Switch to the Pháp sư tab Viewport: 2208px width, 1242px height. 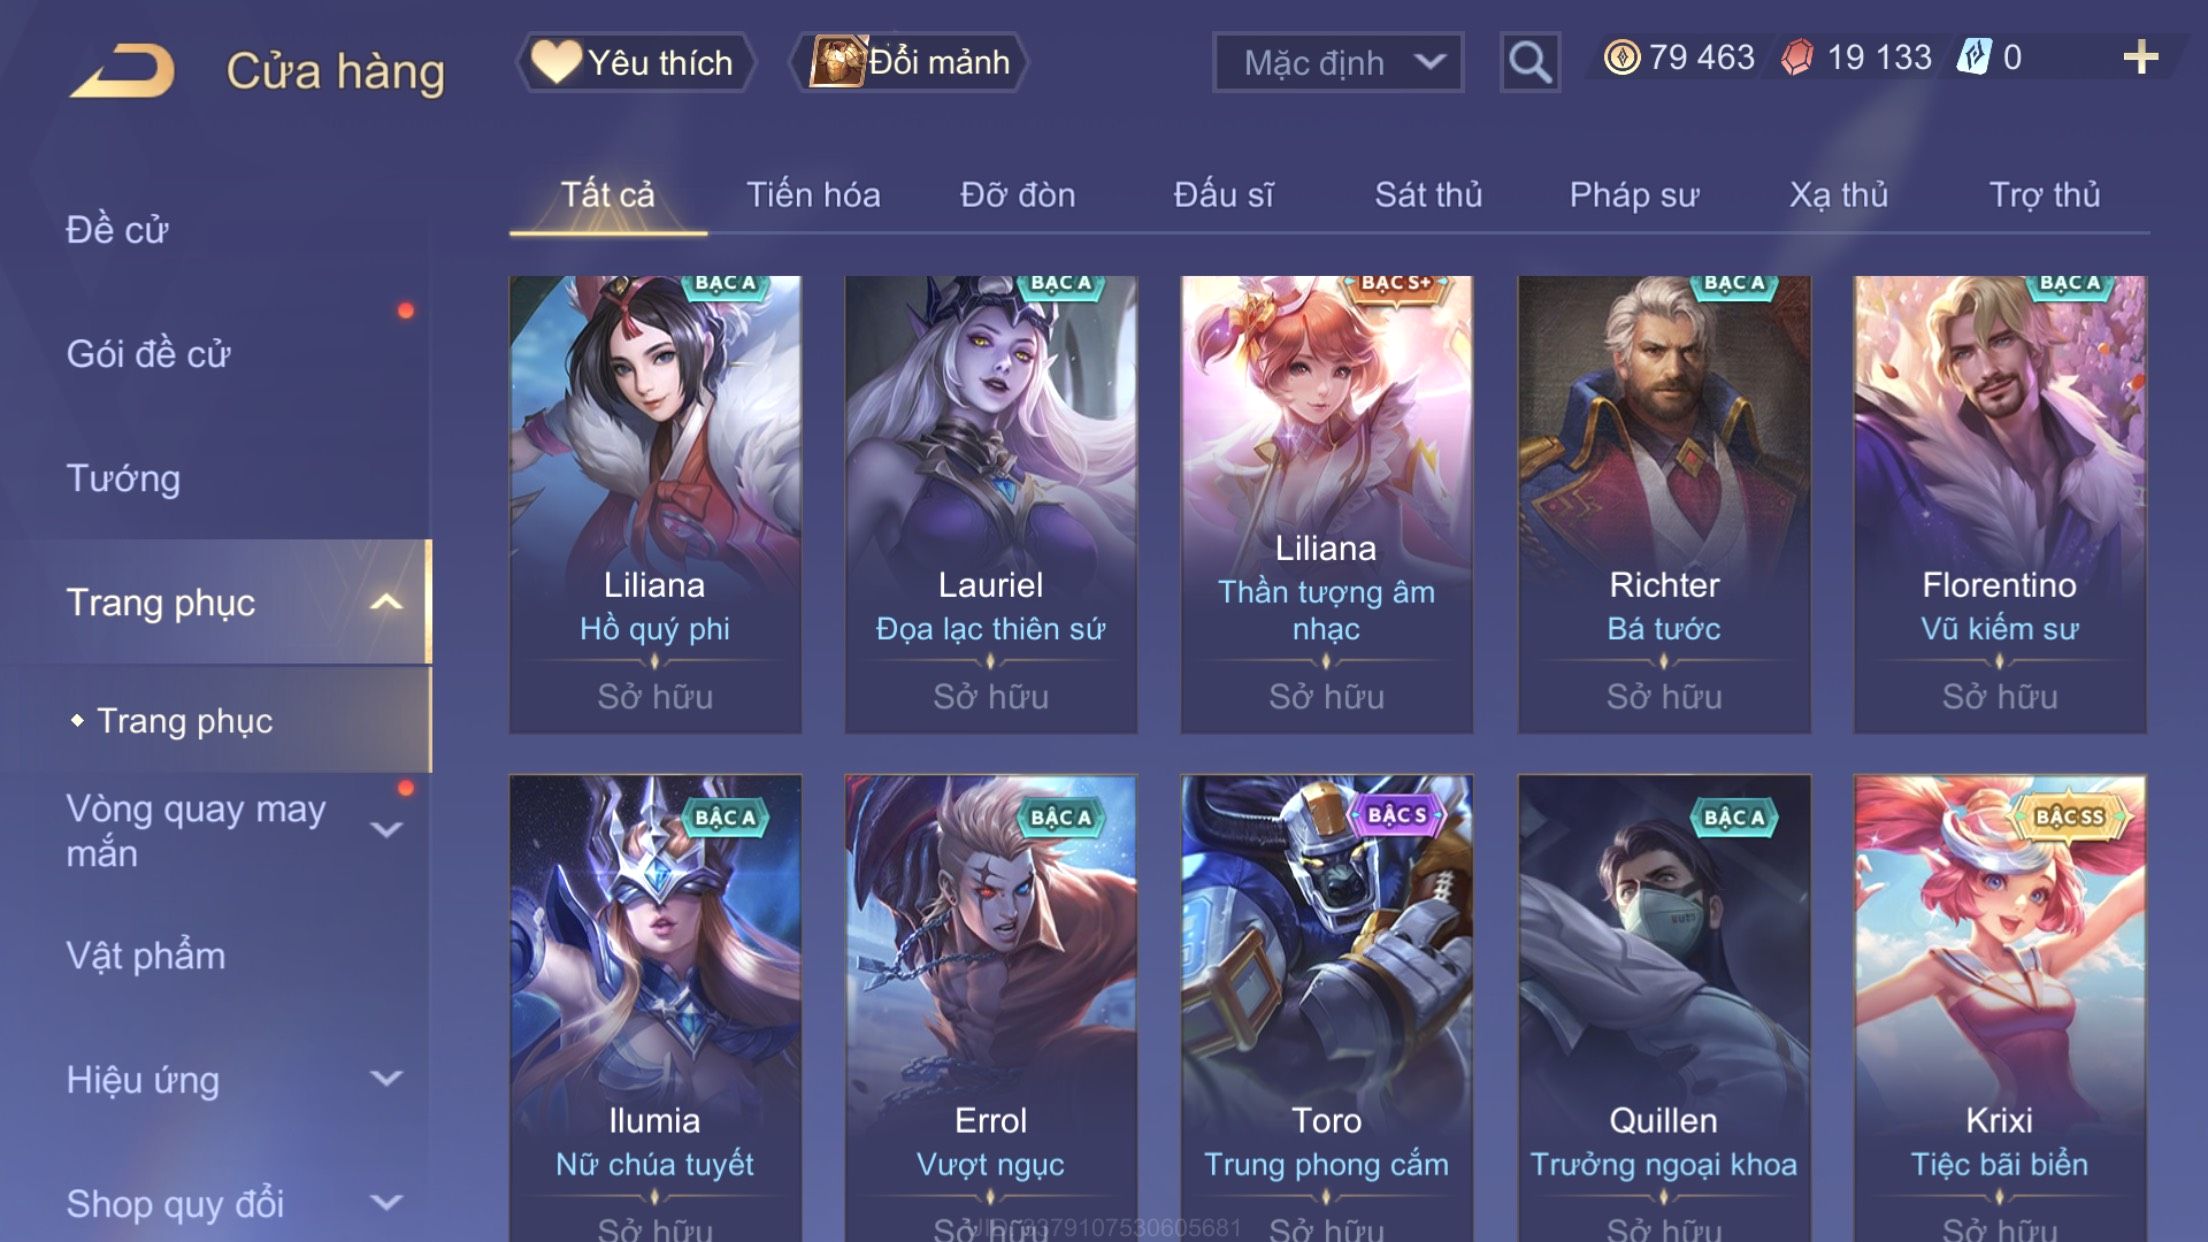tap(1634, 194)
